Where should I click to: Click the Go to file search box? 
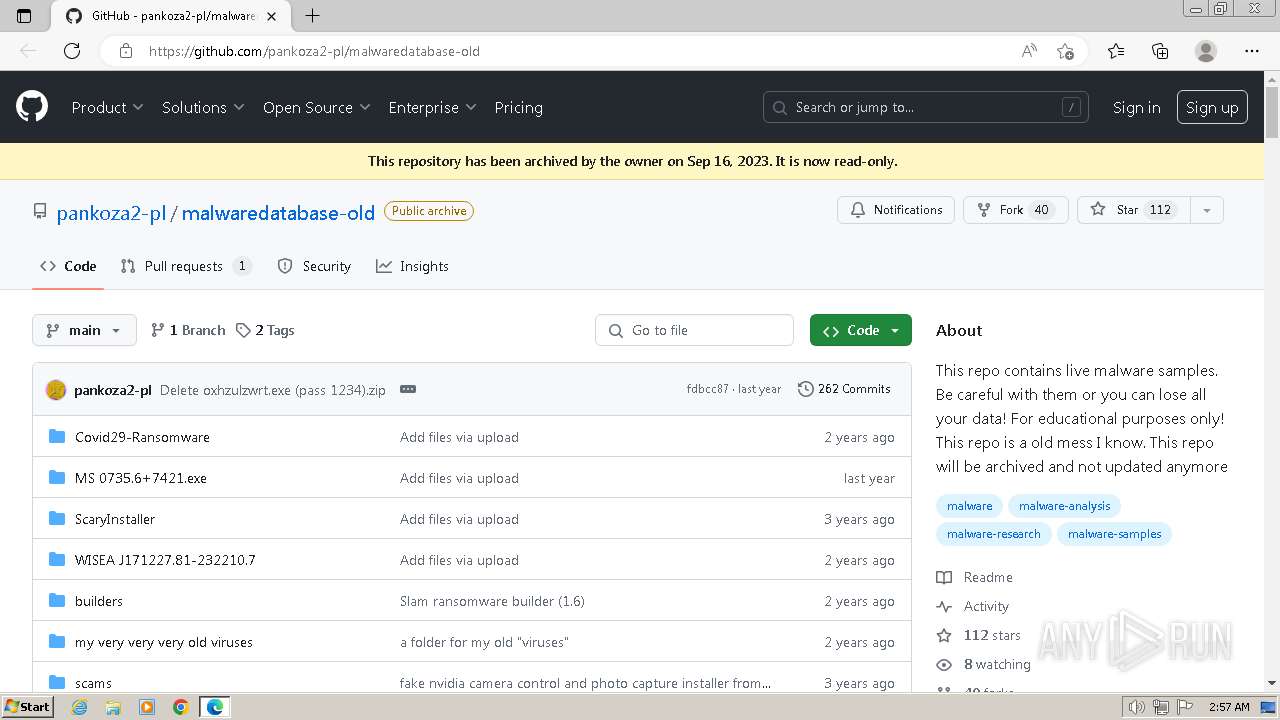[694, 330]
